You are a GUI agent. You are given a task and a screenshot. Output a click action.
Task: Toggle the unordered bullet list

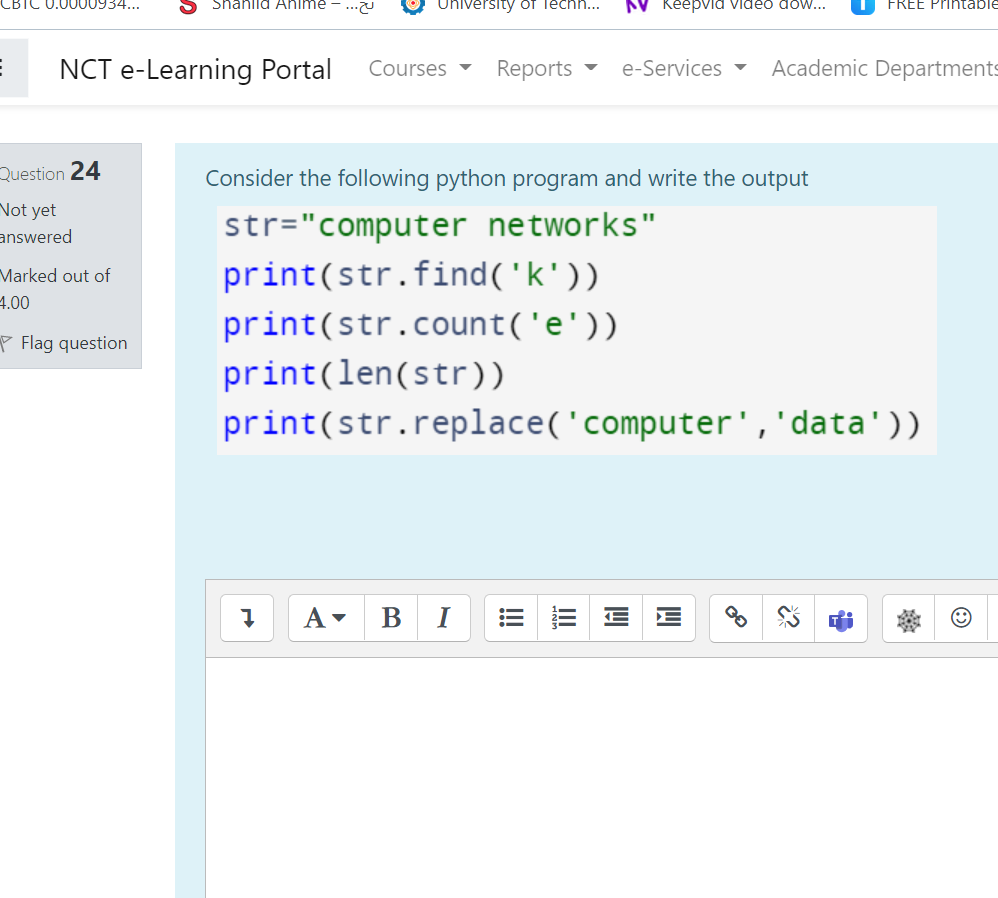(511, 618)
